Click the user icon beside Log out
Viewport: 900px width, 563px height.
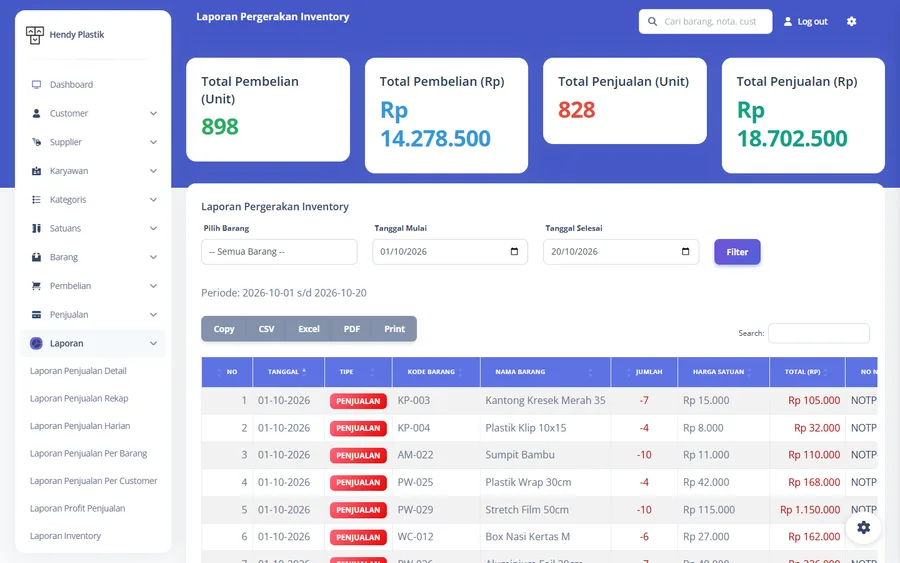pyautogui.click(x=788, y=21)
